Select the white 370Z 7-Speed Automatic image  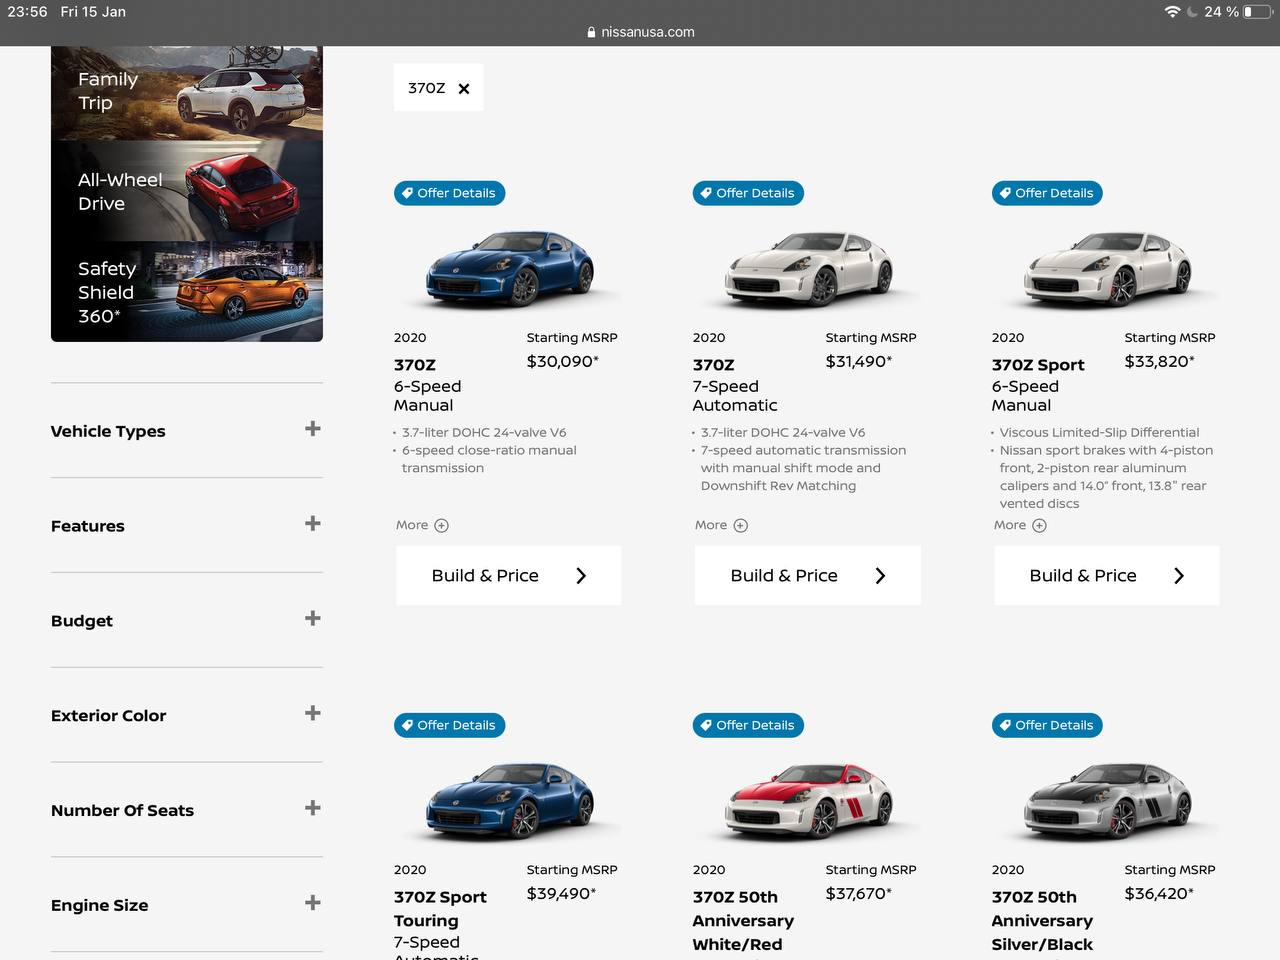pyautogui.click(x=808, y=268)
